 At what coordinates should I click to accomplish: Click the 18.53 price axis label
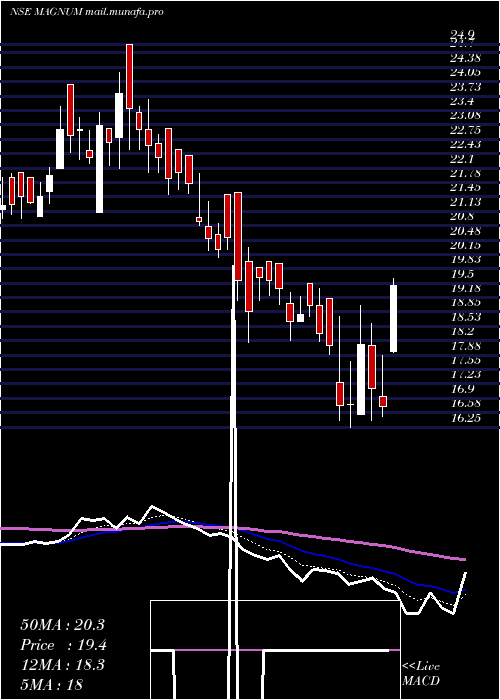click(465, 317)
